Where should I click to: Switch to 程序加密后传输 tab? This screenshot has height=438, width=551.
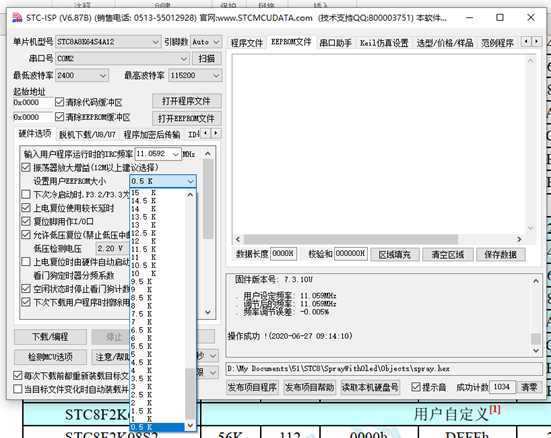152,134
